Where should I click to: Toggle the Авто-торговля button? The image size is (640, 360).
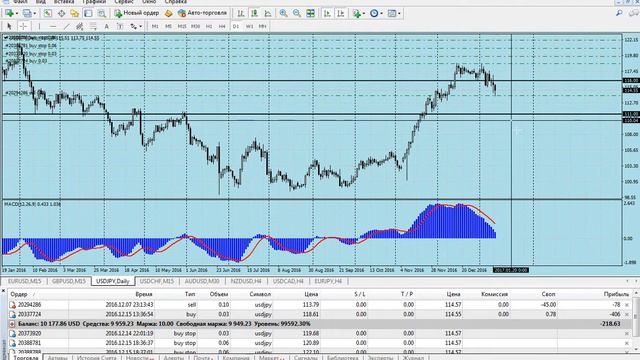(202, 13)
